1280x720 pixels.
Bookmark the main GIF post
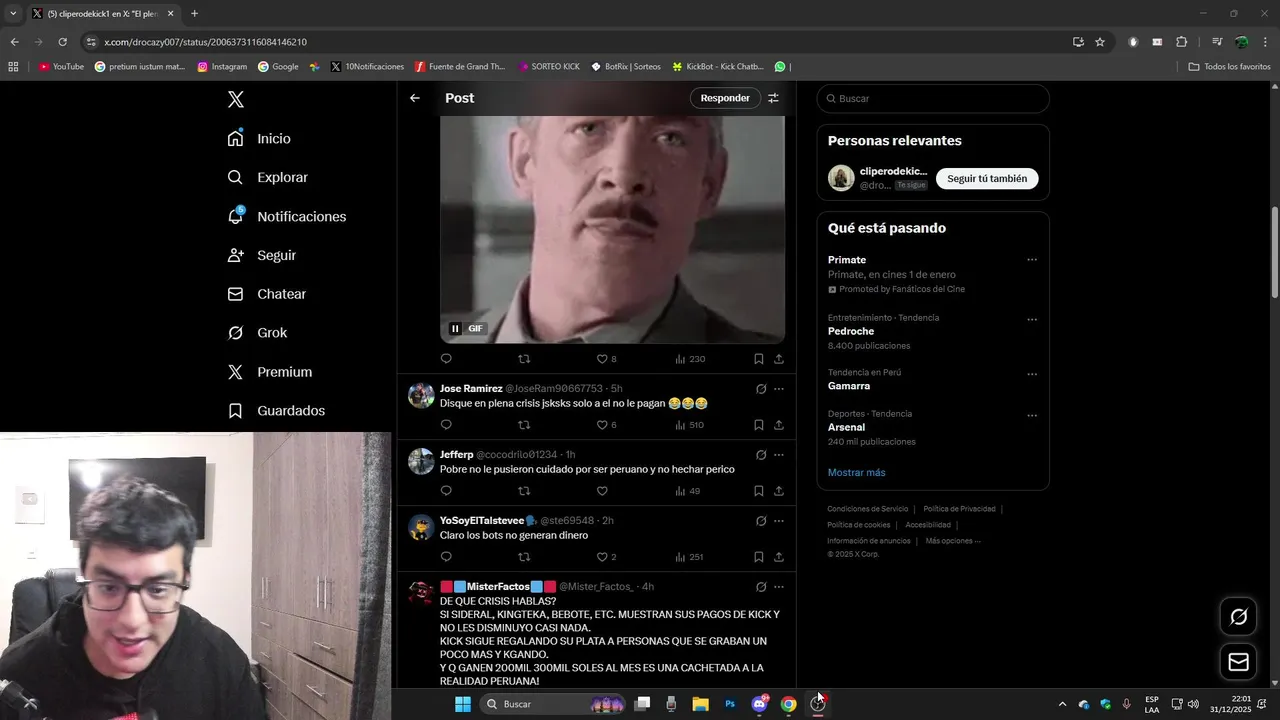(758, 359)
